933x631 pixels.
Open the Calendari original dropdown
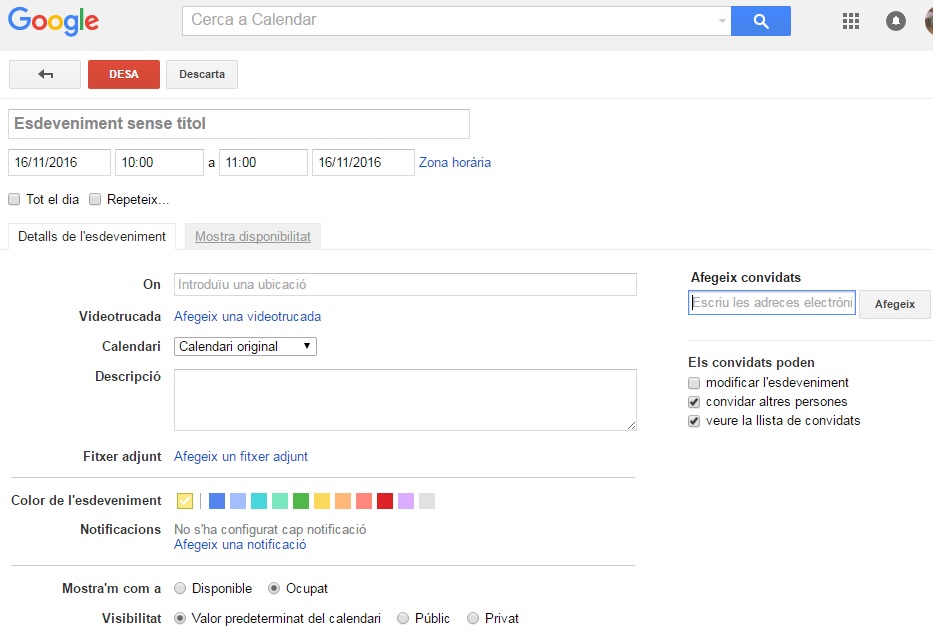click(245, 346)
